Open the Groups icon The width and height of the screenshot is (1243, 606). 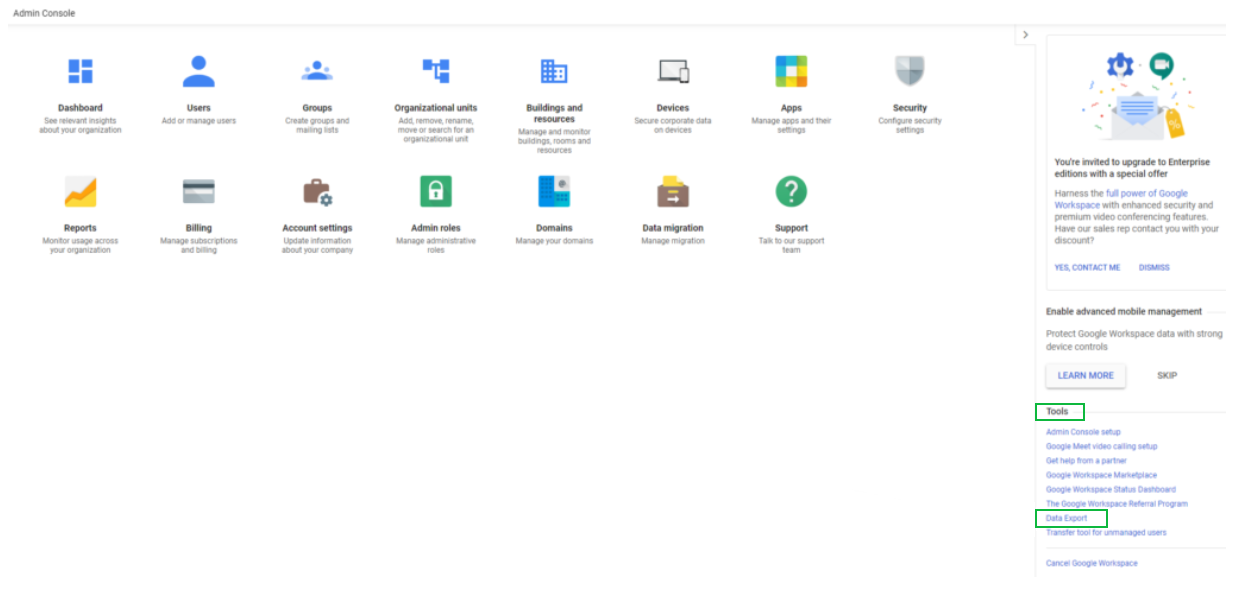coord(317,71)
